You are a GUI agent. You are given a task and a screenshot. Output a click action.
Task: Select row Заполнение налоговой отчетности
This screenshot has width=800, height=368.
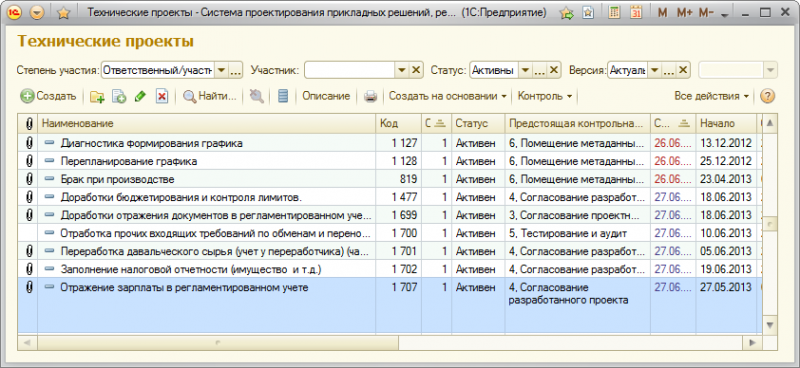click(390, 269)
